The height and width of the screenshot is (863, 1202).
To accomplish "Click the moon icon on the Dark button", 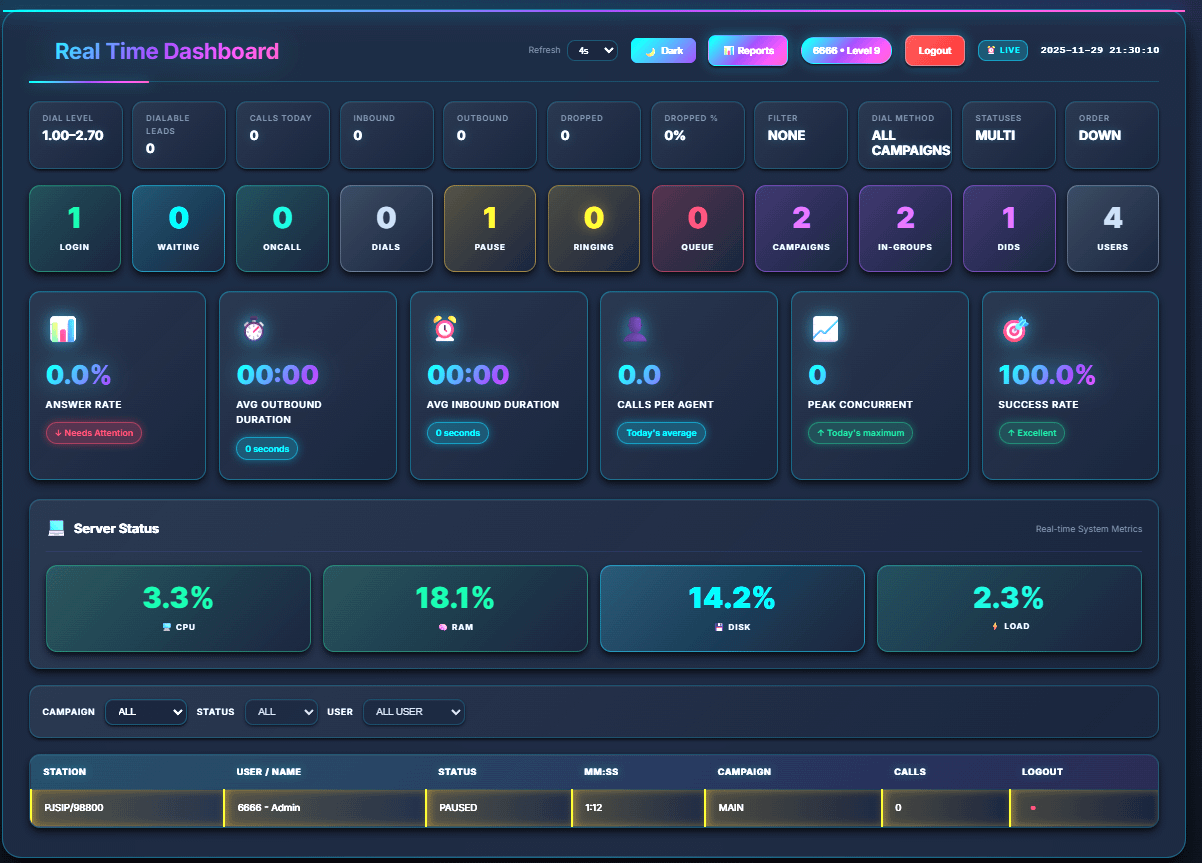I will [650, 49].
